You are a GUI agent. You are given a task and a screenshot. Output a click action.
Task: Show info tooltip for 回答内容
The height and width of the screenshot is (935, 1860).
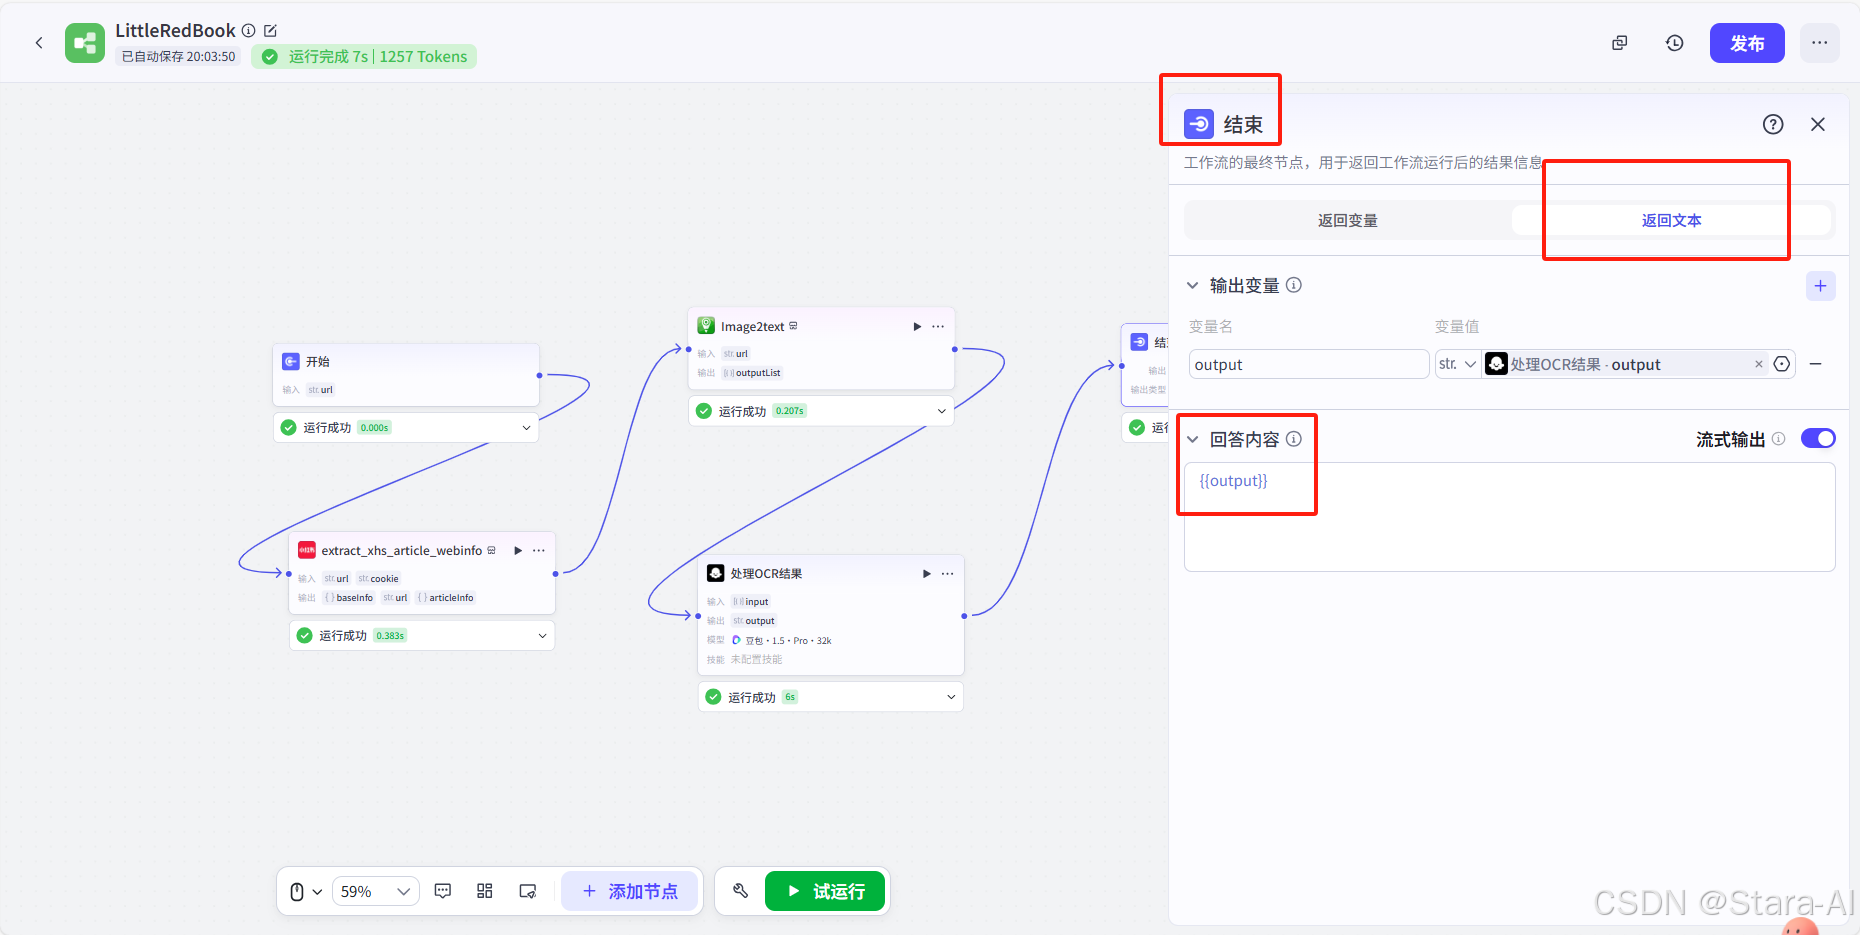(1294, 439)
